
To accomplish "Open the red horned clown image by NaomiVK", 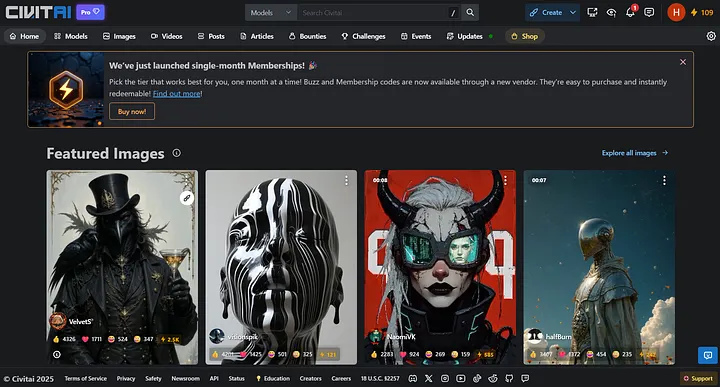I will (x=440, y=267).
